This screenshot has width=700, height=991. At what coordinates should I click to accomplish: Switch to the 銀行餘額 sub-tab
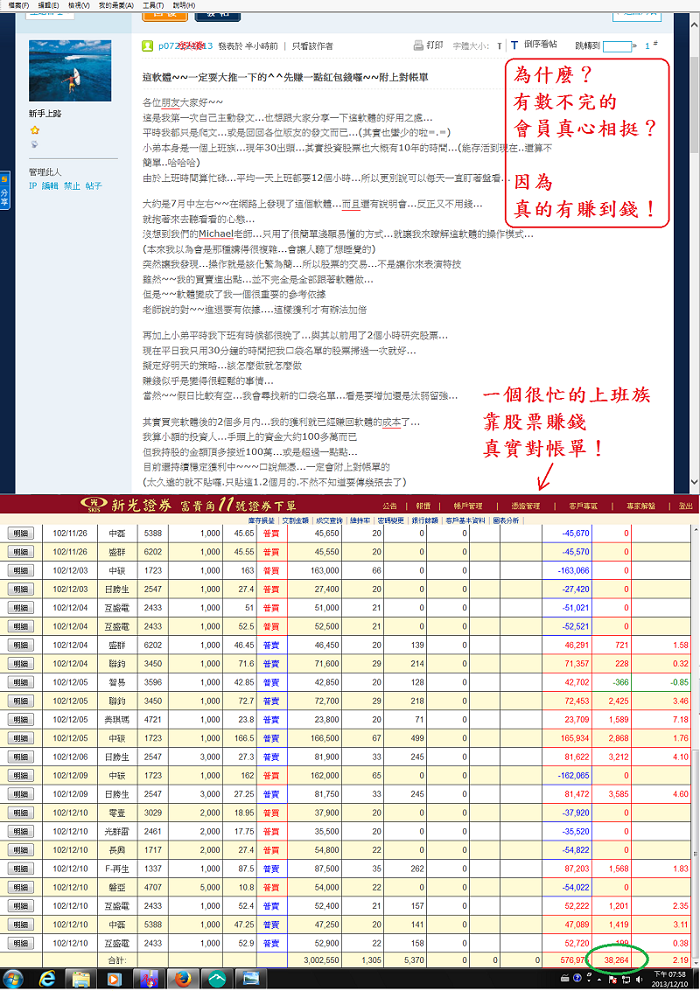tap(425, 521)
